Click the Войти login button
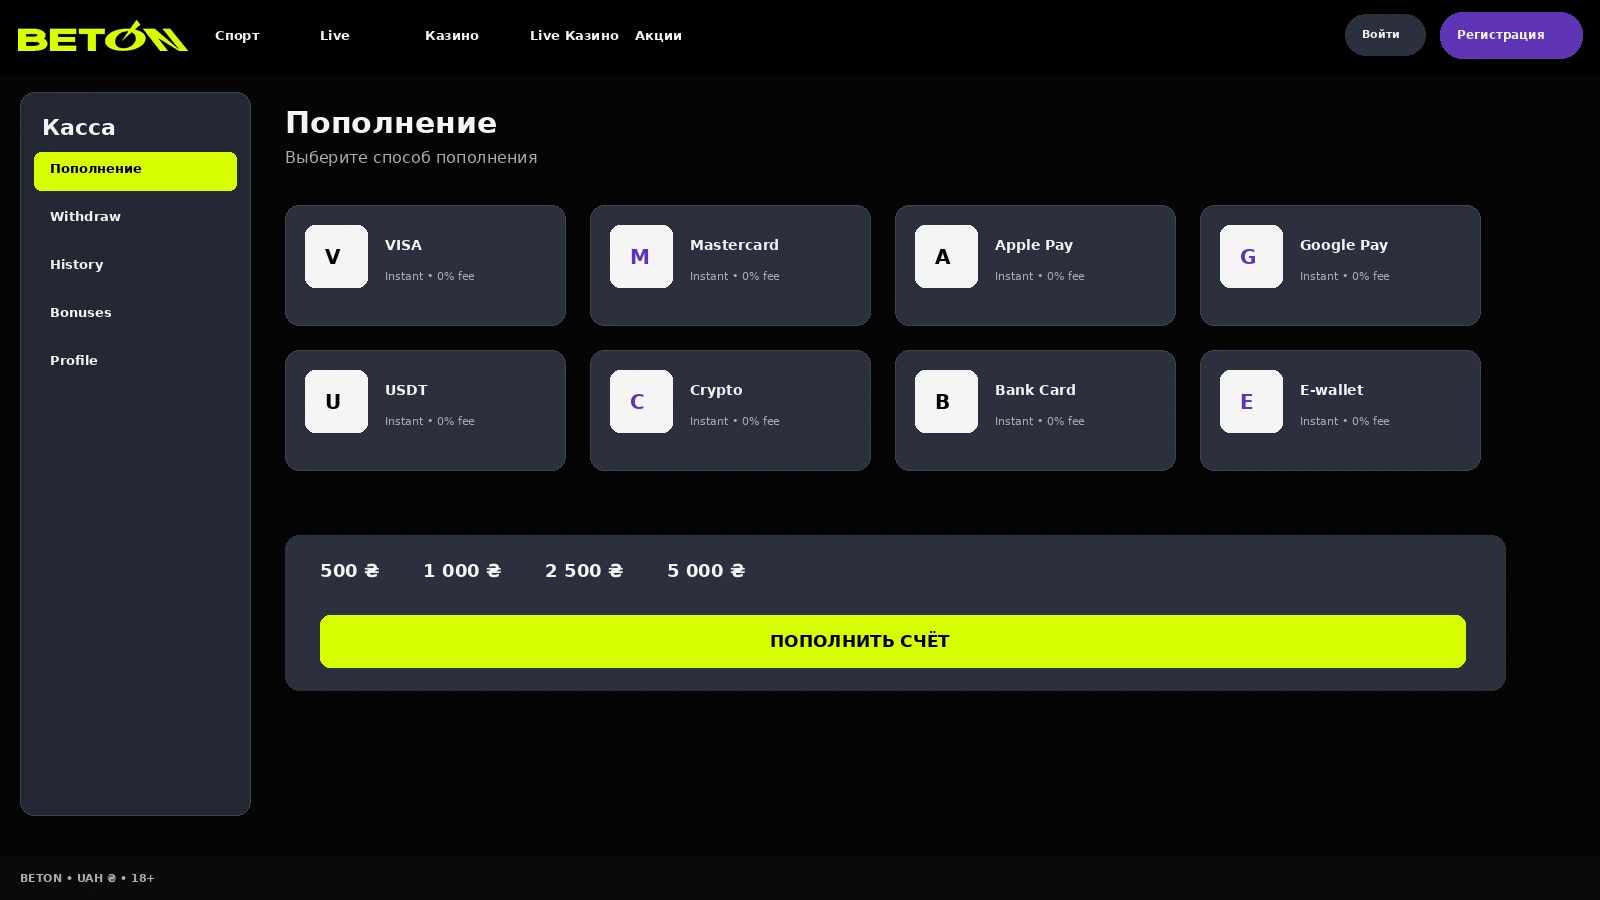 click(x=1385, y=35)
